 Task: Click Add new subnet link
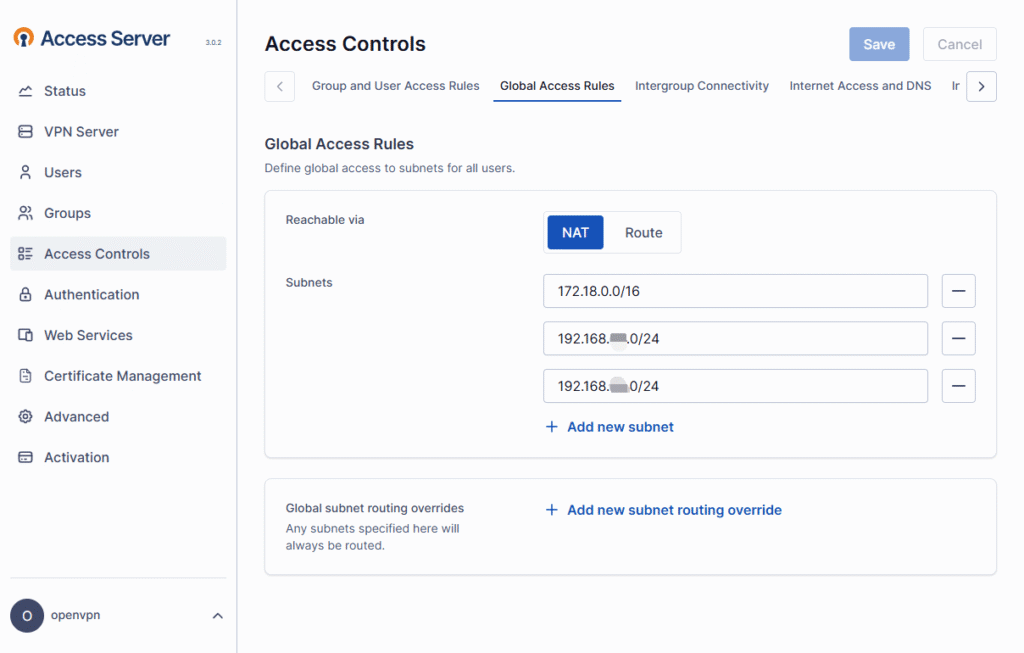(609, 427)
